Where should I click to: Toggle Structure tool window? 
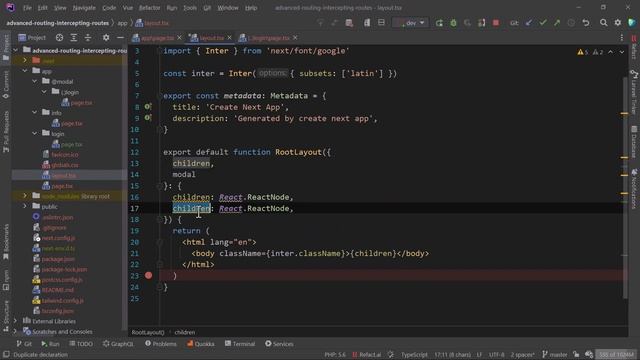click(x=6, y=316)
